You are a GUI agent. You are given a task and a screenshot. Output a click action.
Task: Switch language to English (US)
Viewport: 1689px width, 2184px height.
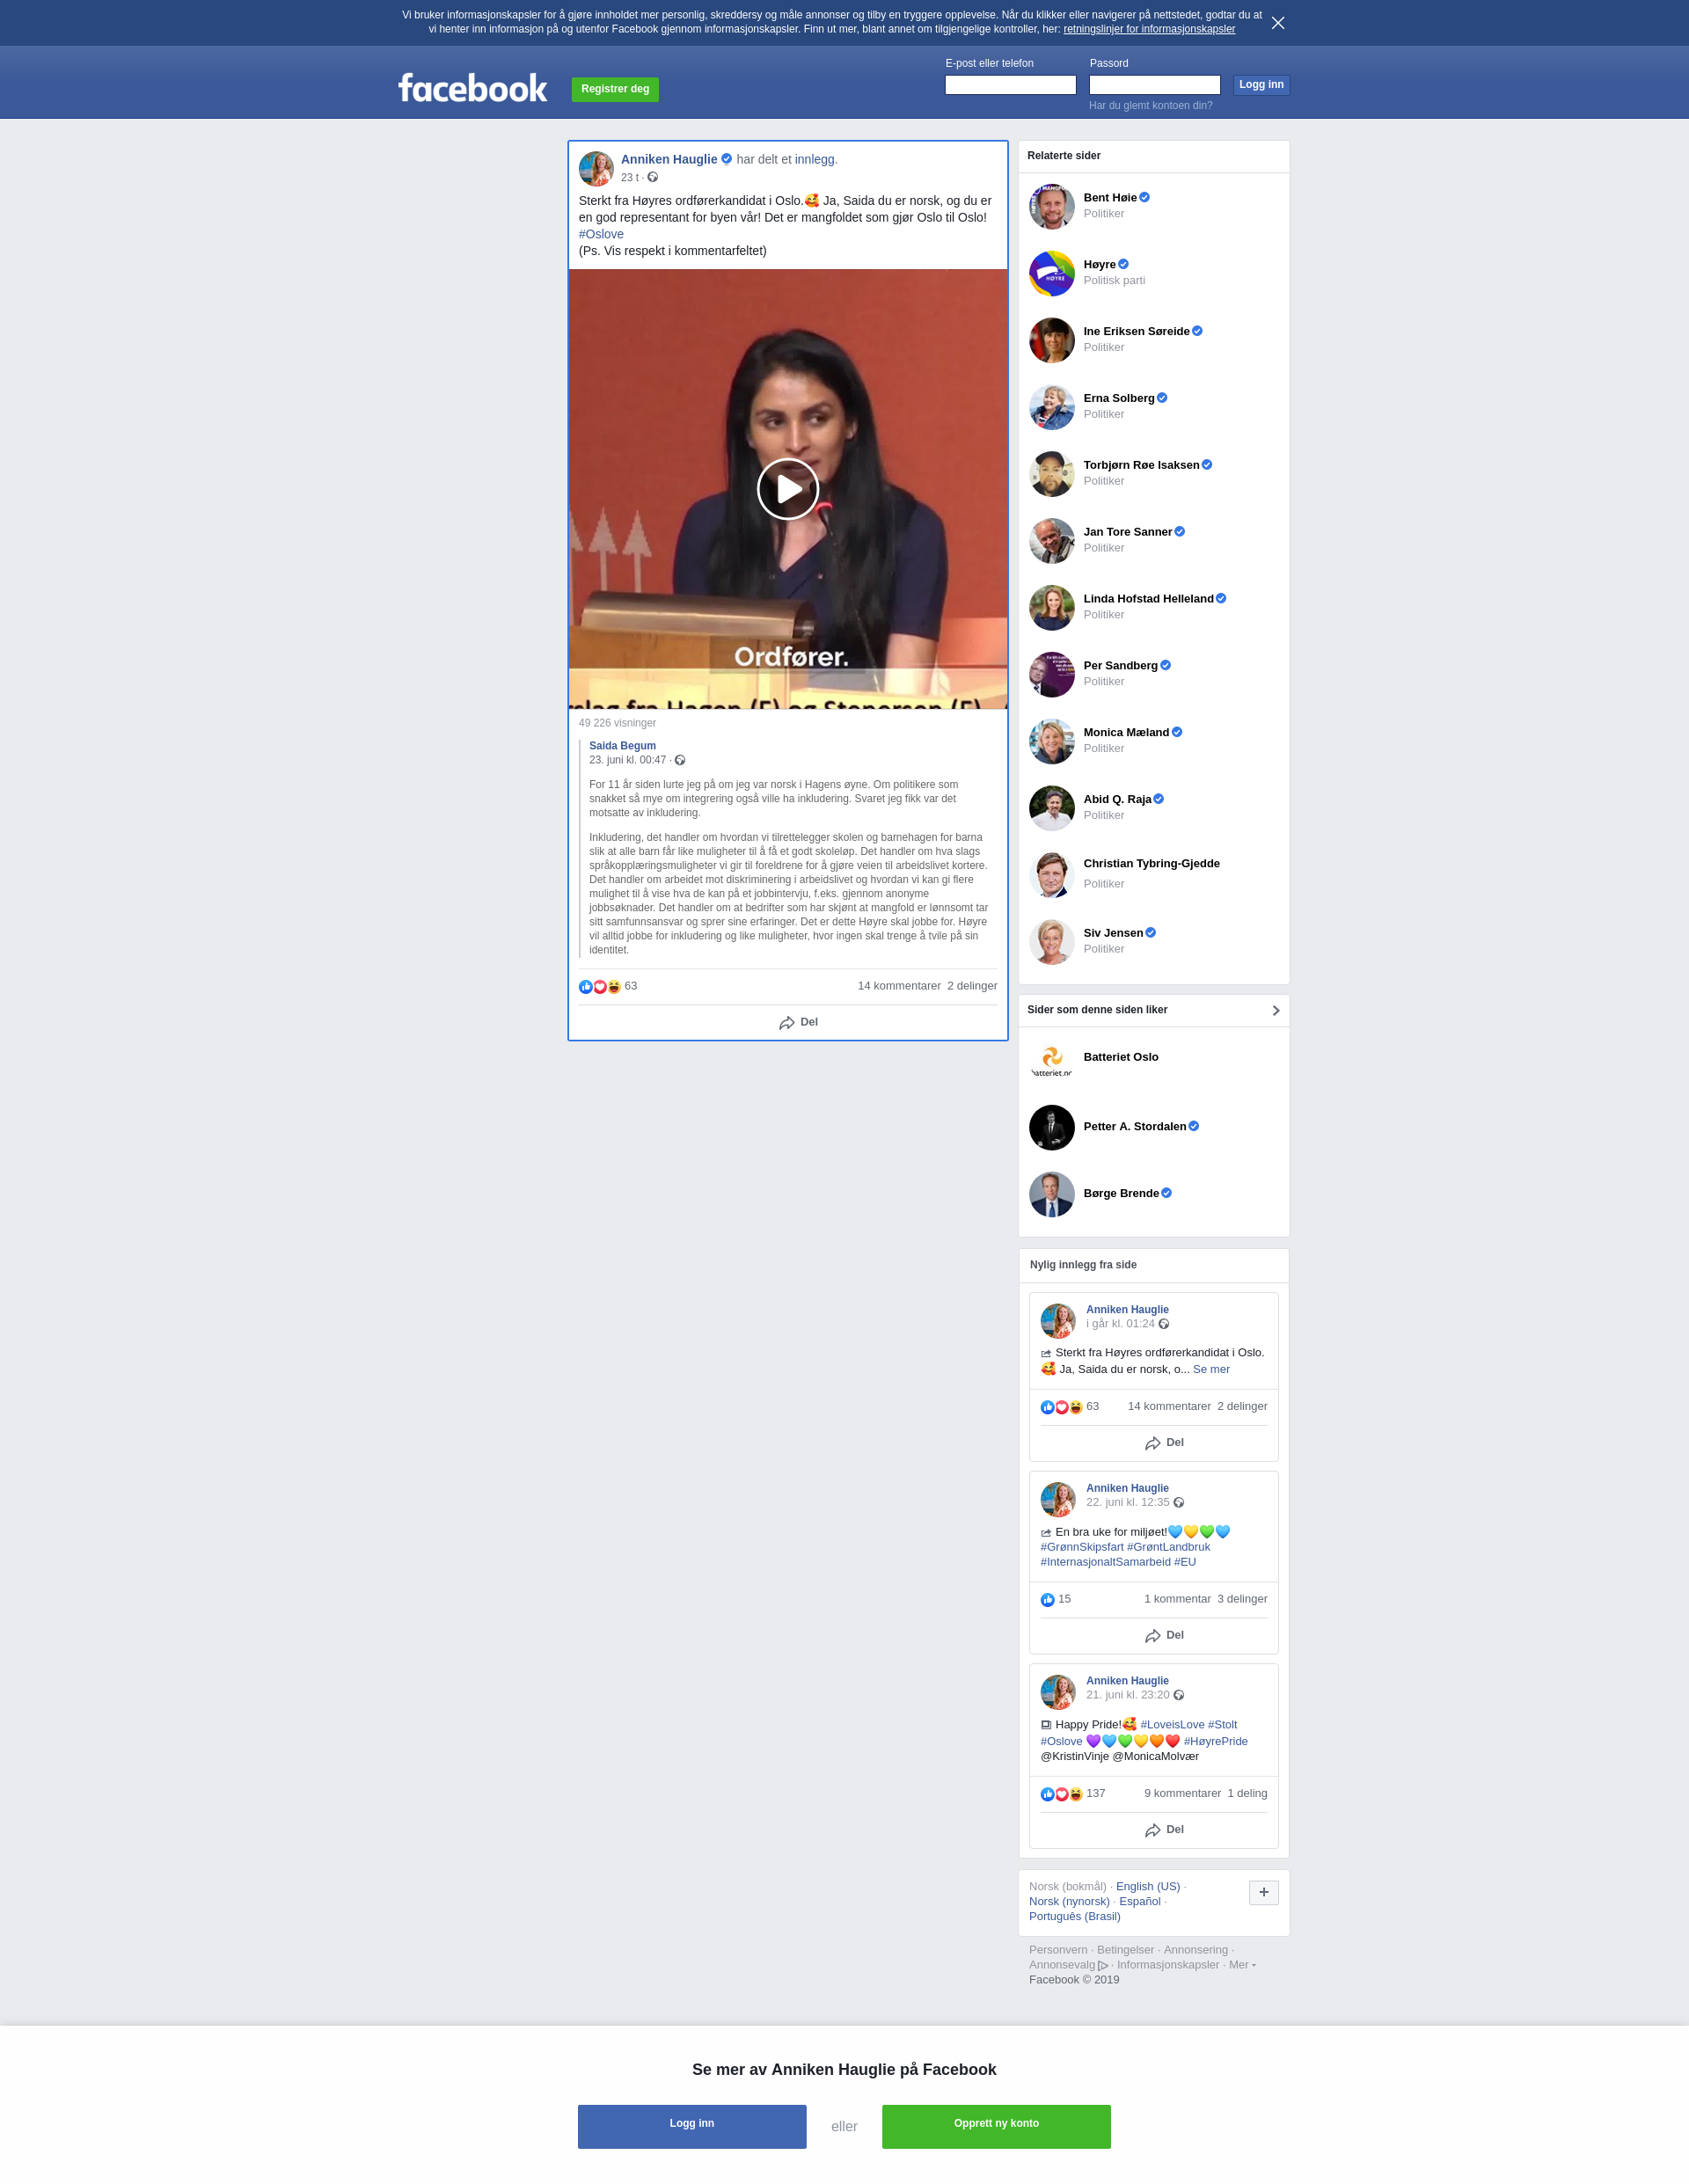click(1147, 1886)
